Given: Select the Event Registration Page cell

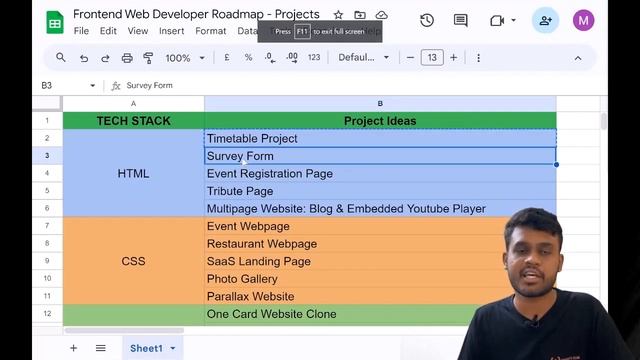Looking at the screenshot, I should click(x=380, y=173).
